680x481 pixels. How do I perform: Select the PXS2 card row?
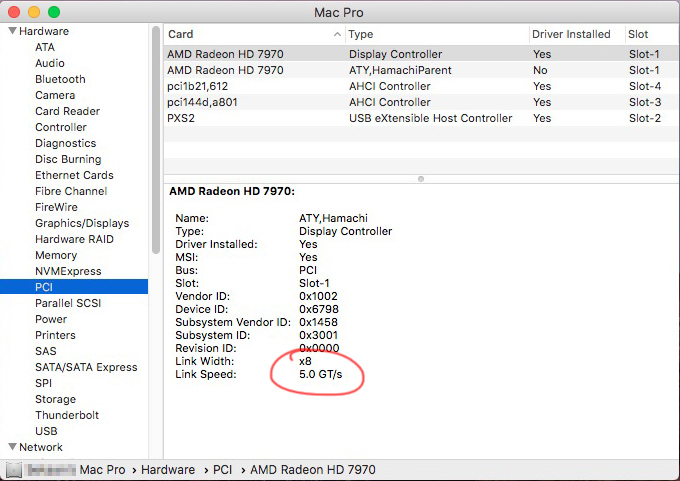coord(422,118)
